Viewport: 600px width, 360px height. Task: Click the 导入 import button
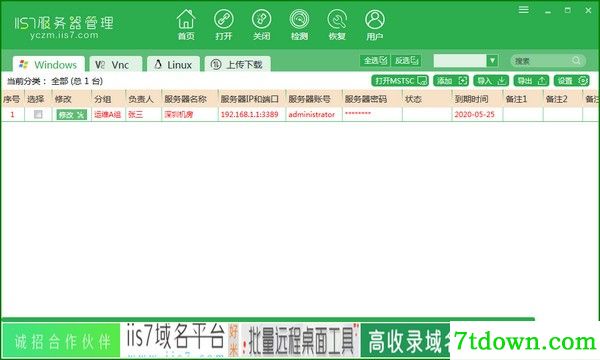pos(491,81)
